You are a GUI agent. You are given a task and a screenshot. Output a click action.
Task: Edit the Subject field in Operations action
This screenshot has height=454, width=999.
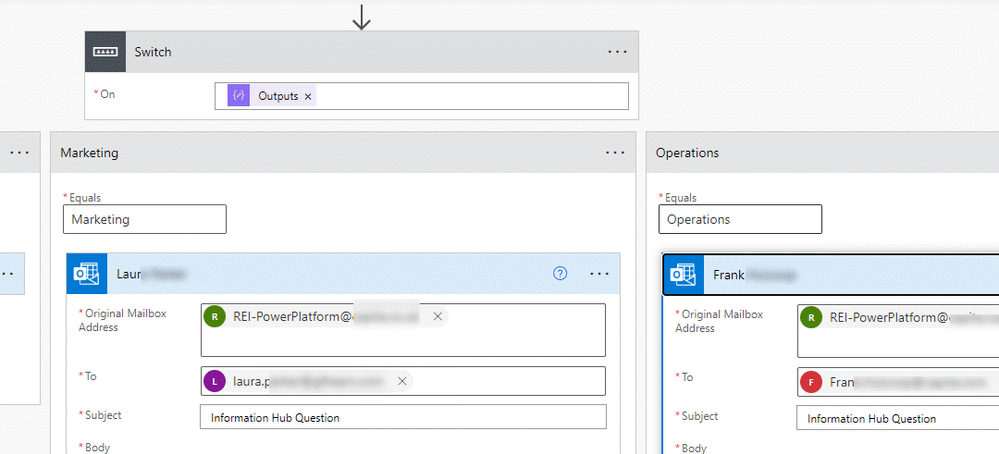tap(898, 418)
